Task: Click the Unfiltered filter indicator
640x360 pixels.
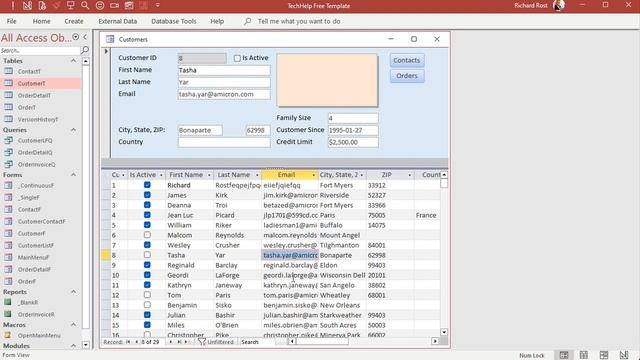Action: 216,342
